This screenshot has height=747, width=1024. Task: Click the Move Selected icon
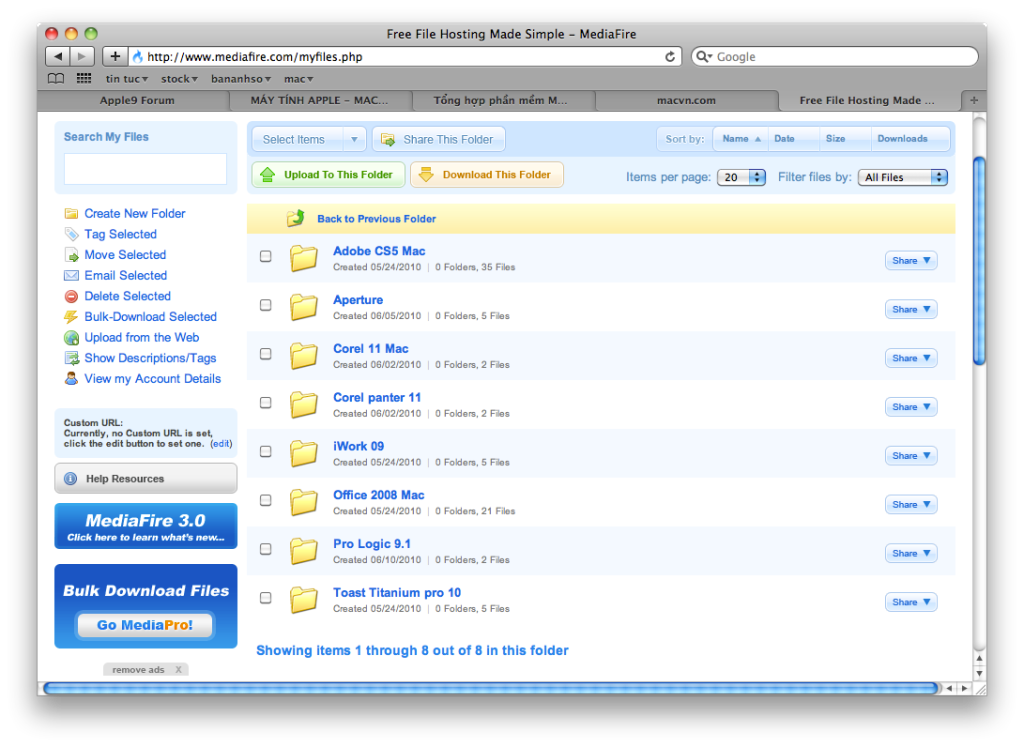[x=71, y=255]
